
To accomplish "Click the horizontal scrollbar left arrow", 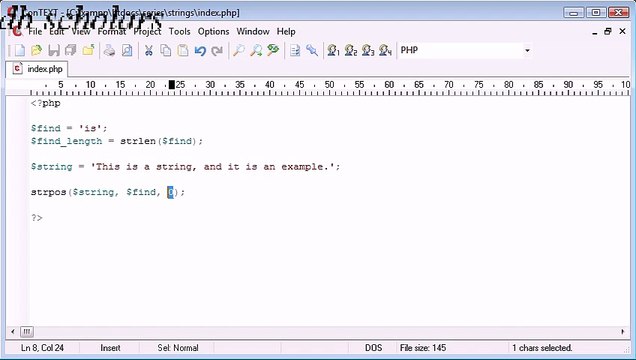I will pyautogui.click(x=13, y=332).
